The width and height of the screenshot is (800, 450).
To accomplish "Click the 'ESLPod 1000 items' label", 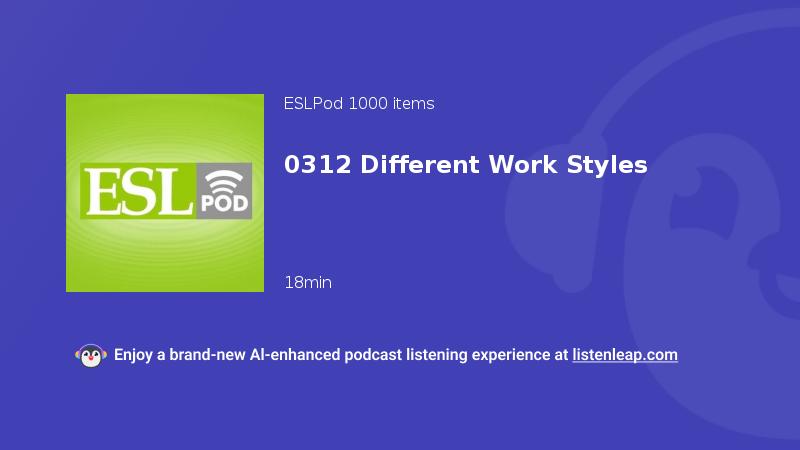I will [359, 104].
